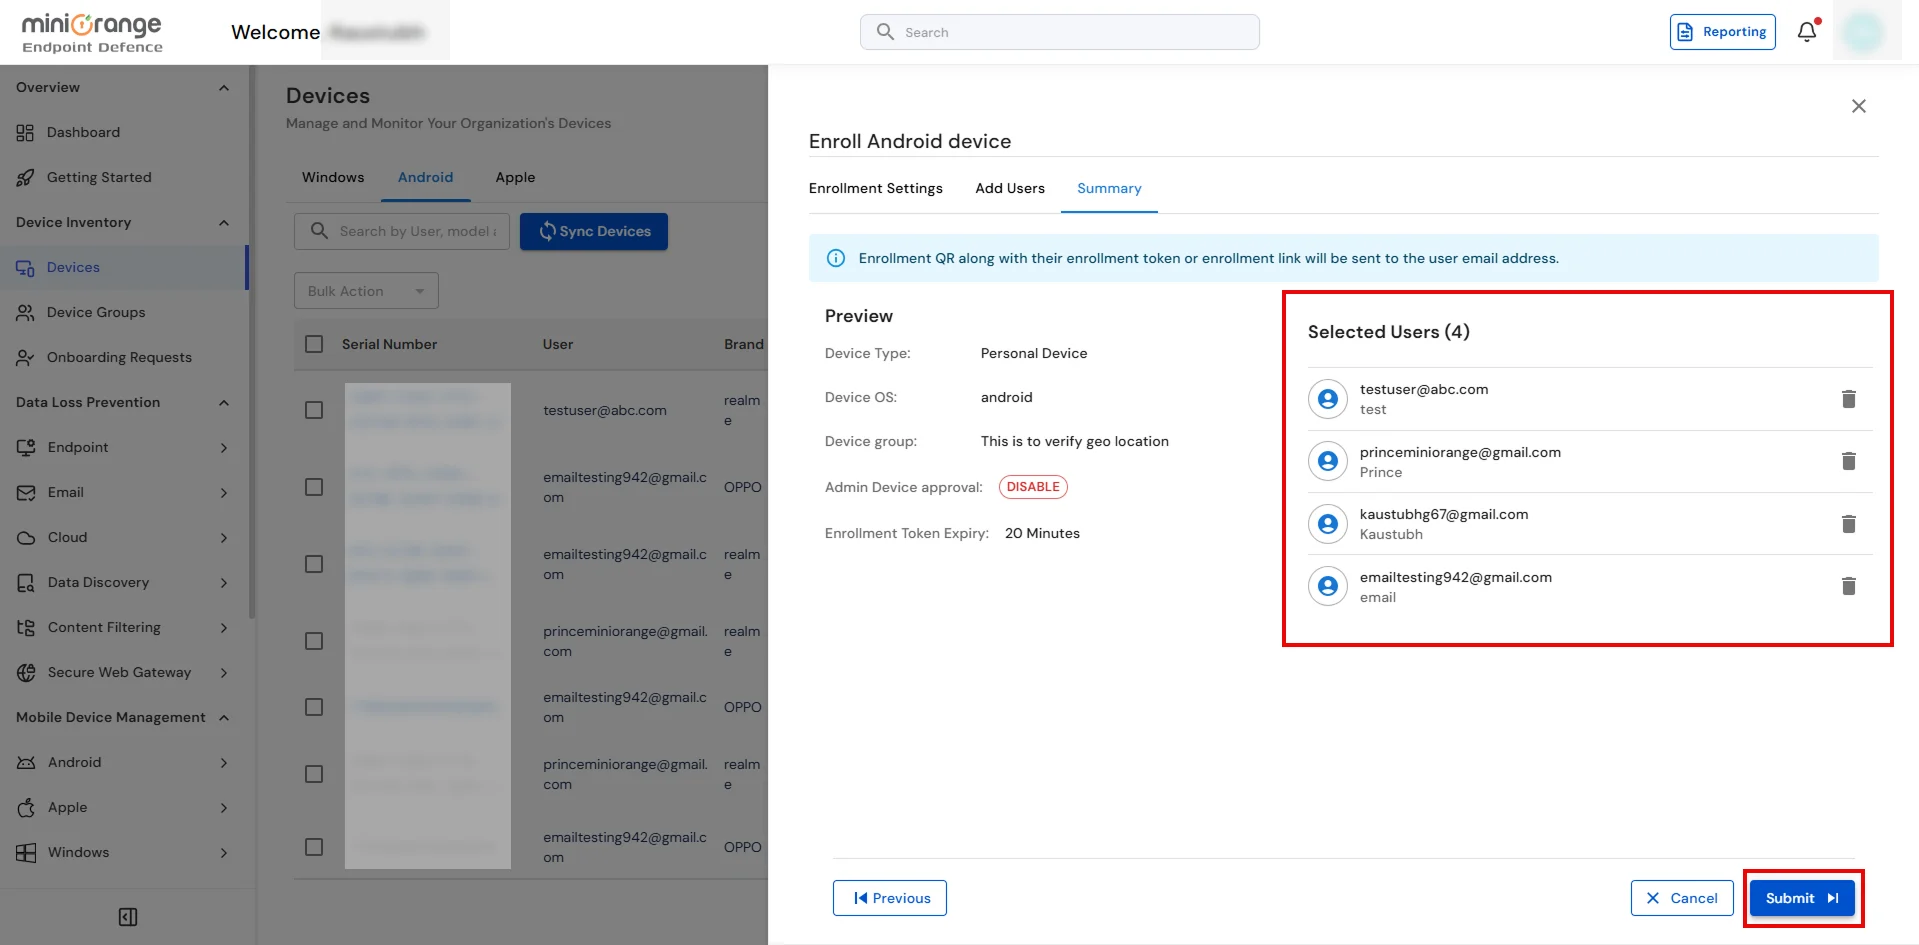This screenshot has width=1919, height=945.
Task: Click the avatar icon beside emailtesting942@gmail.com
Action: [1328, 586]
